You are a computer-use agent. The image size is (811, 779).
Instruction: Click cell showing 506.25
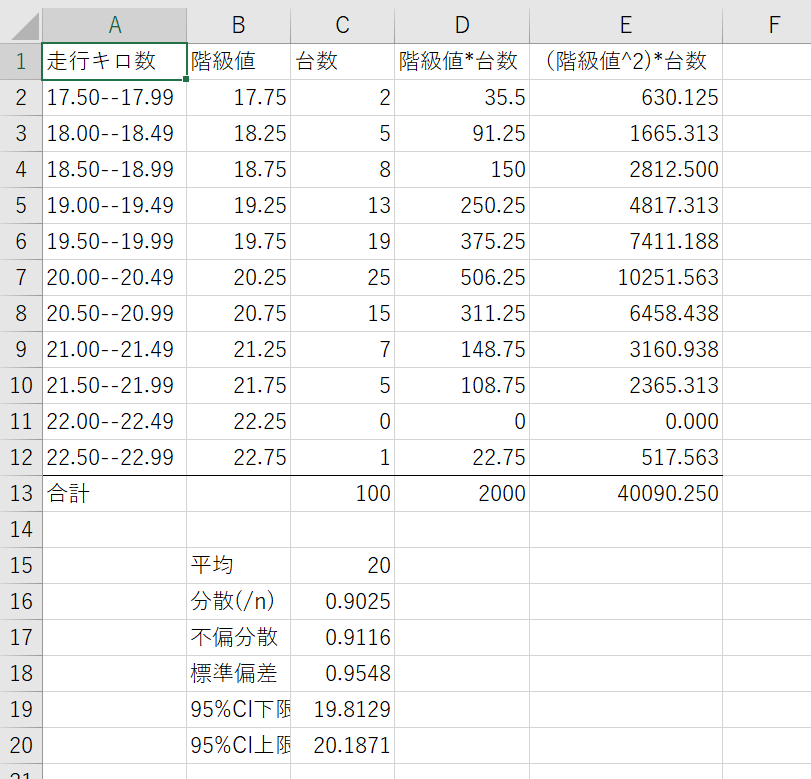point(462,278)
